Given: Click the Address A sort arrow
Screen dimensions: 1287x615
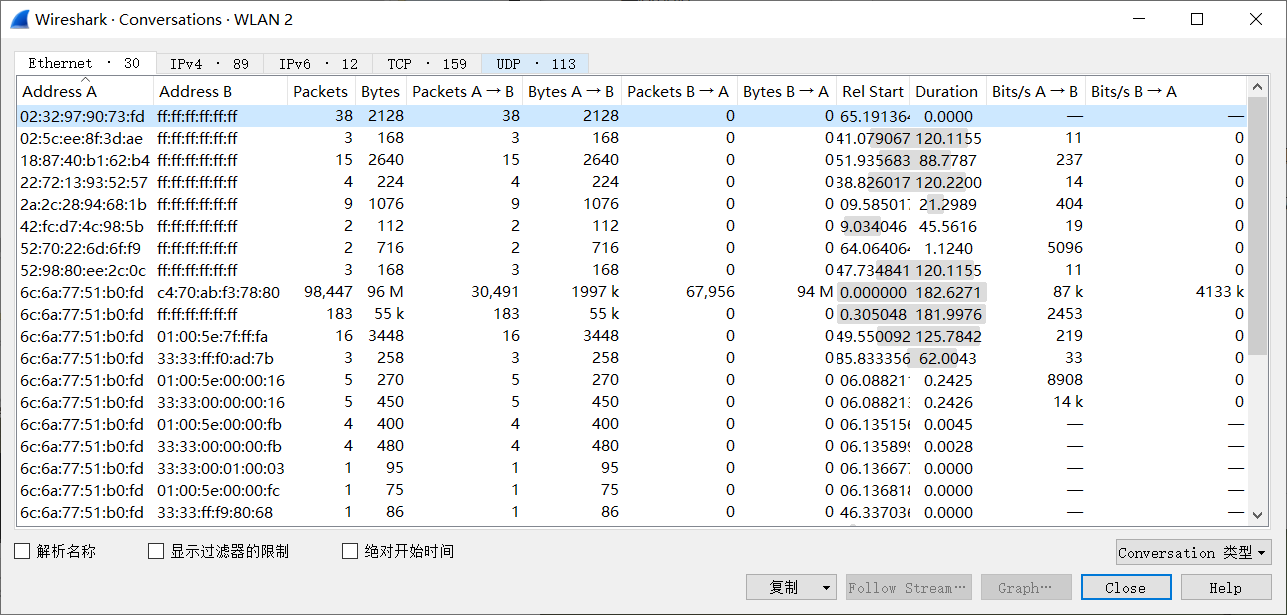Looking at the screenshot, I should coord(85,79).
